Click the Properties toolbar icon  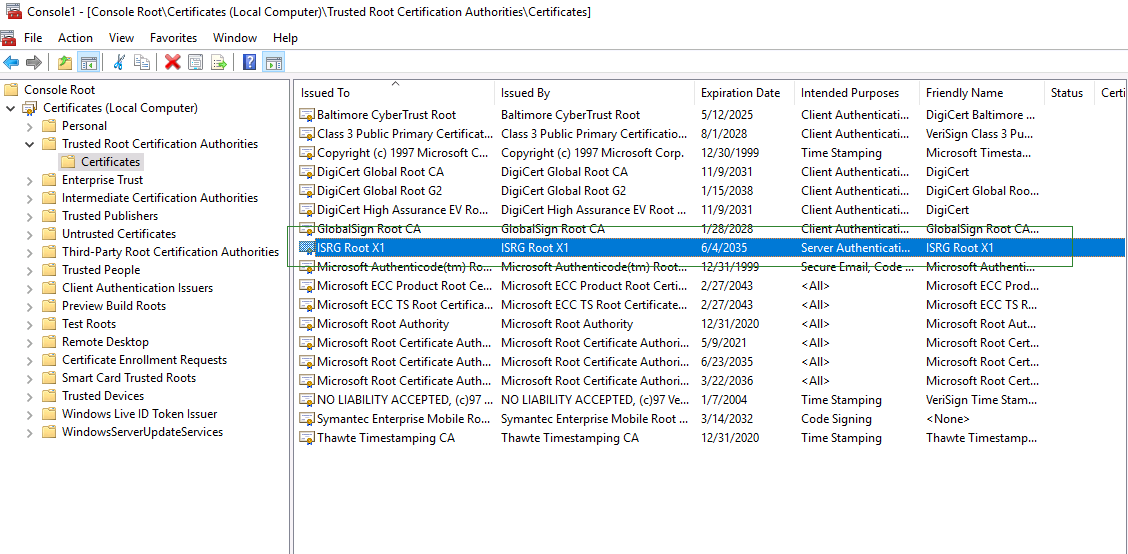195,63
